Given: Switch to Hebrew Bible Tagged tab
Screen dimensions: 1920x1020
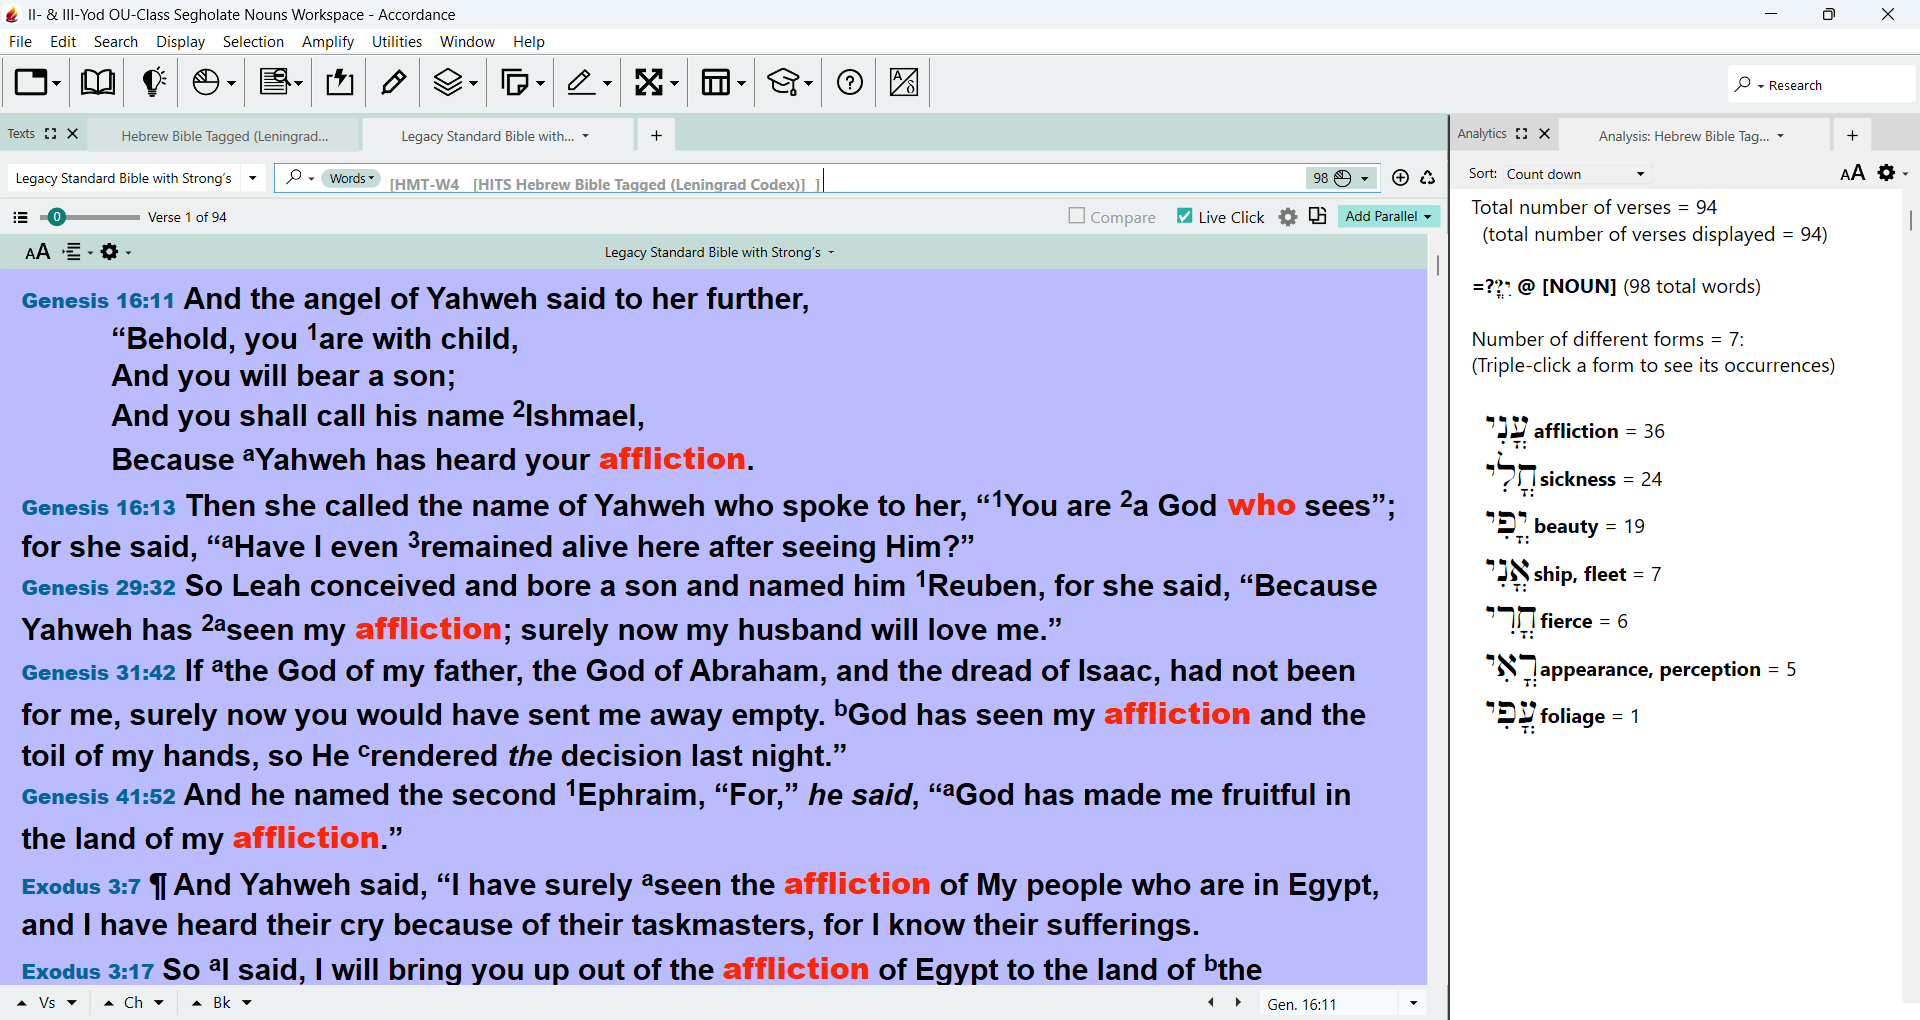Looking at the screenshot, I should pyautogui.click(x=225, y=136).
